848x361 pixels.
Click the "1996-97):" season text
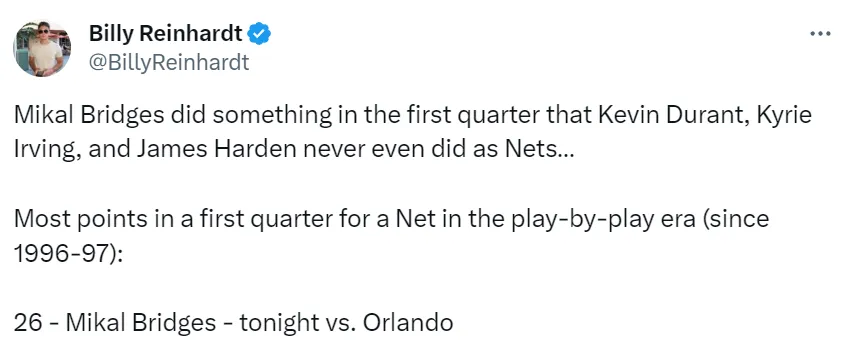(x=69, y=253)
